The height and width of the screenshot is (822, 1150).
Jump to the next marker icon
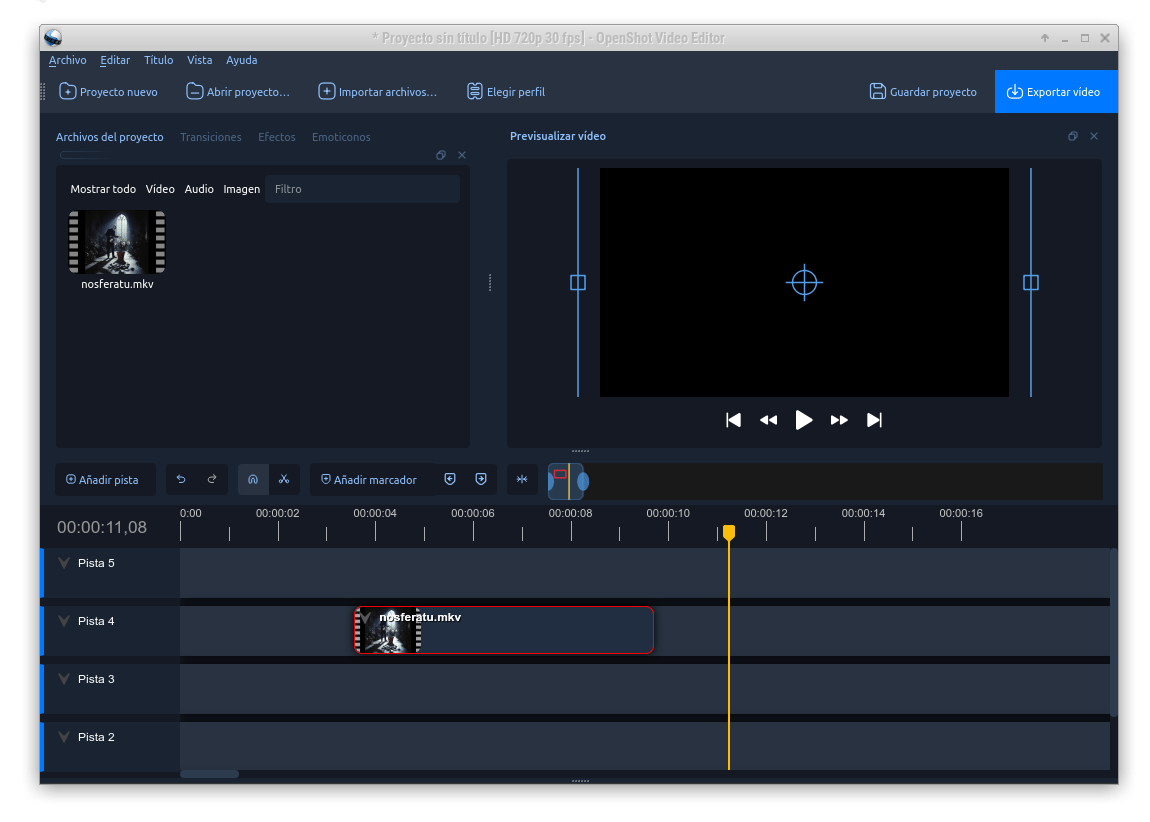pos(481,479)
